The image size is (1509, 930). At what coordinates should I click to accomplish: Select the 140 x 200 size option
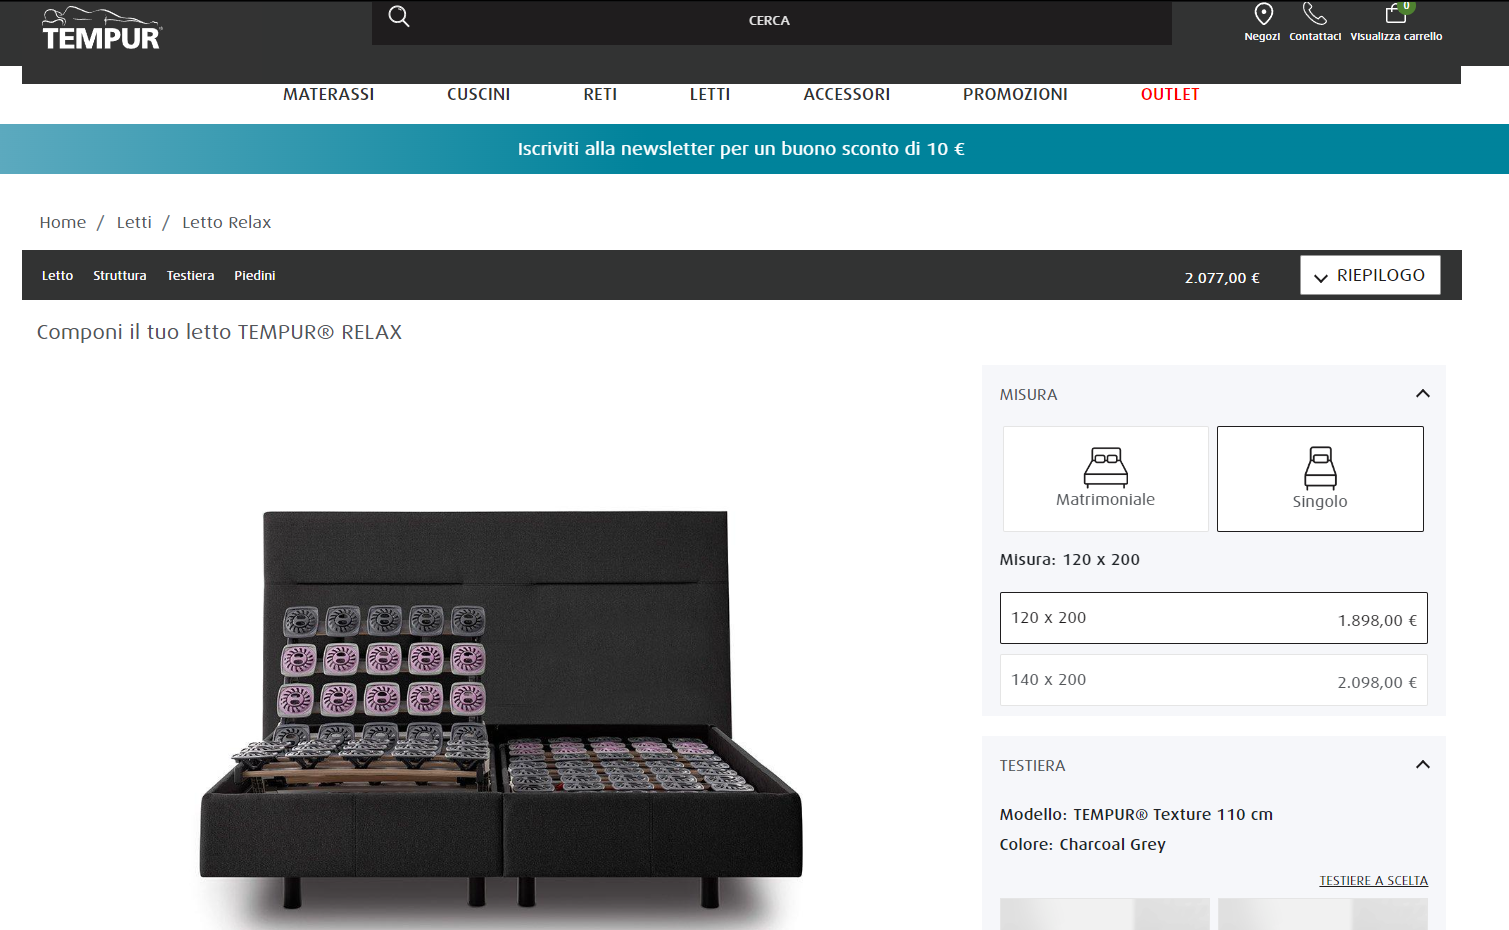pyautogui.click(x=1214, y=680)
